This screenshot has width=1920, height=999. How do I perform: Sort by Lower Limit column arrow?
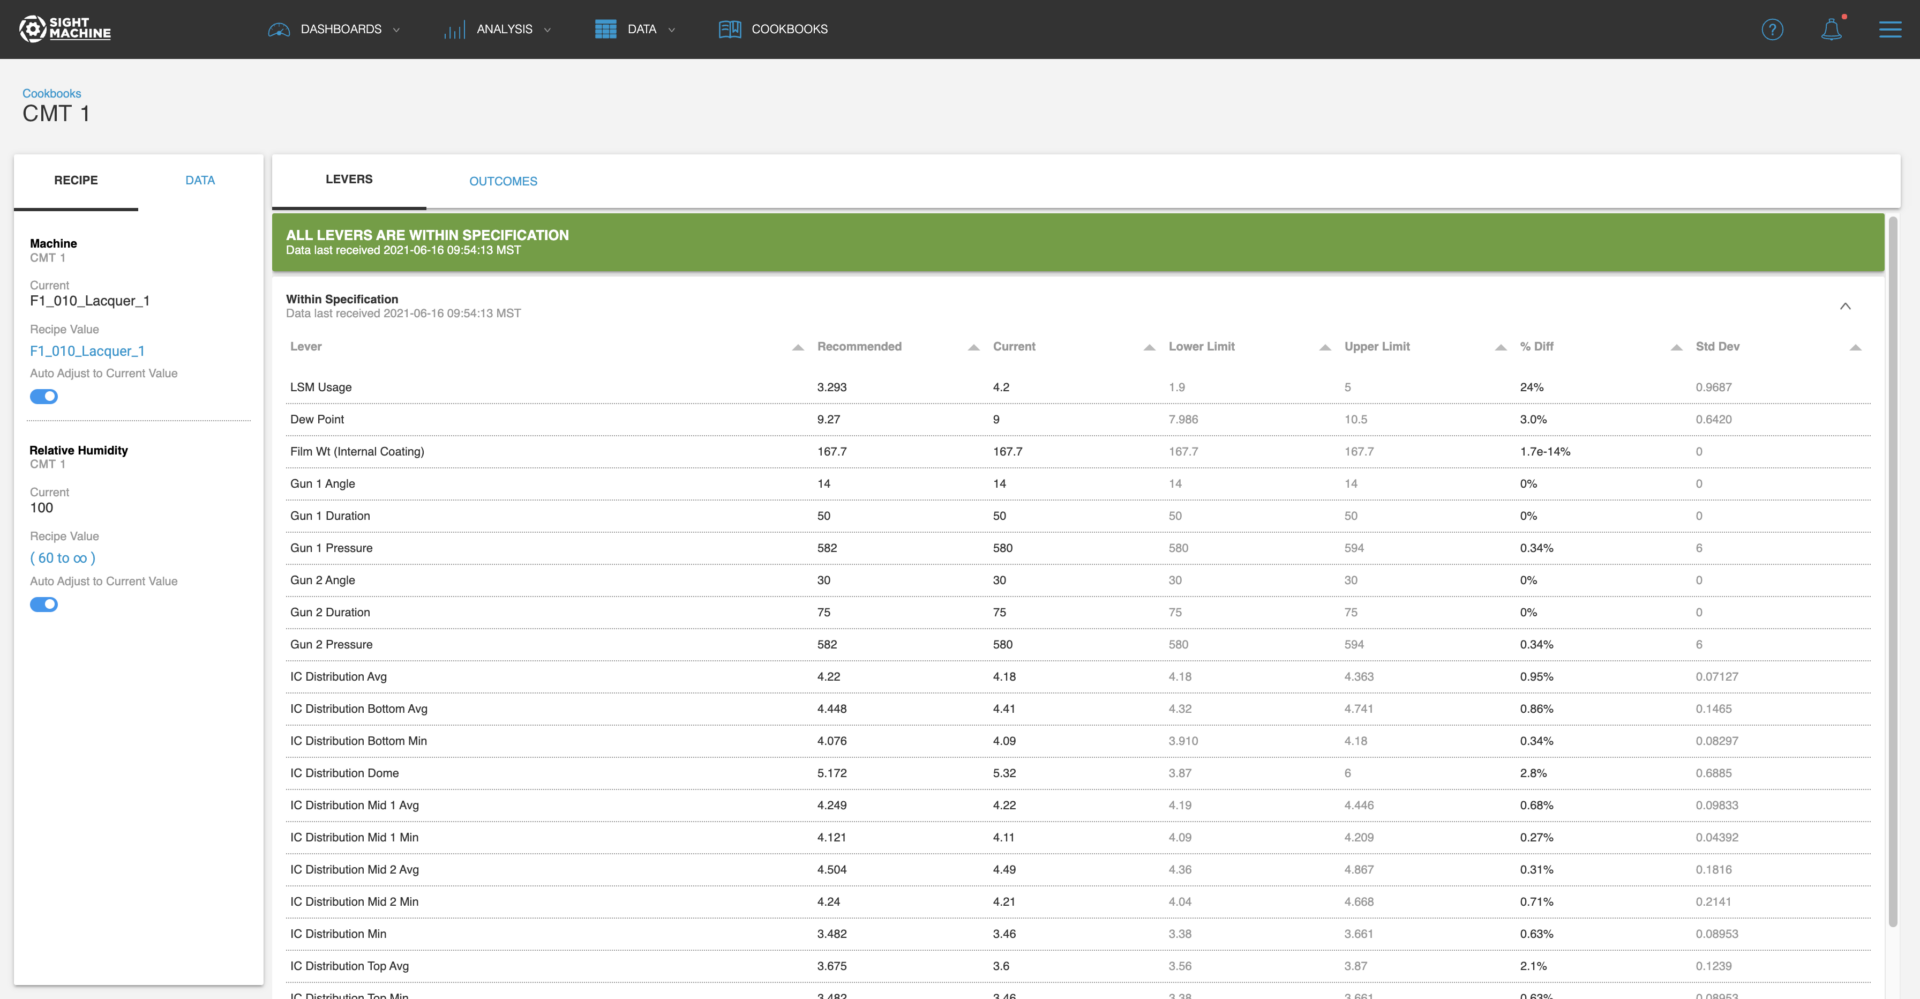pyautogui.click(x=1325, y=348)
